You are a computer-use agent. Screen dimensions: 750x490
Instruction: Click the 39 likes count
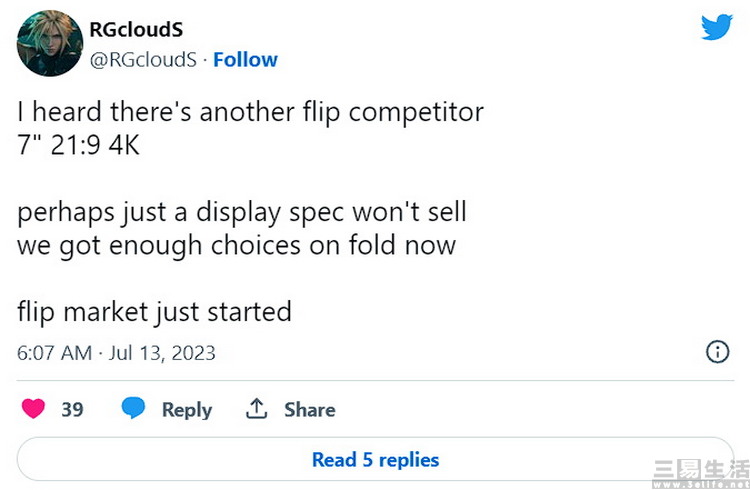coord(72,410)
